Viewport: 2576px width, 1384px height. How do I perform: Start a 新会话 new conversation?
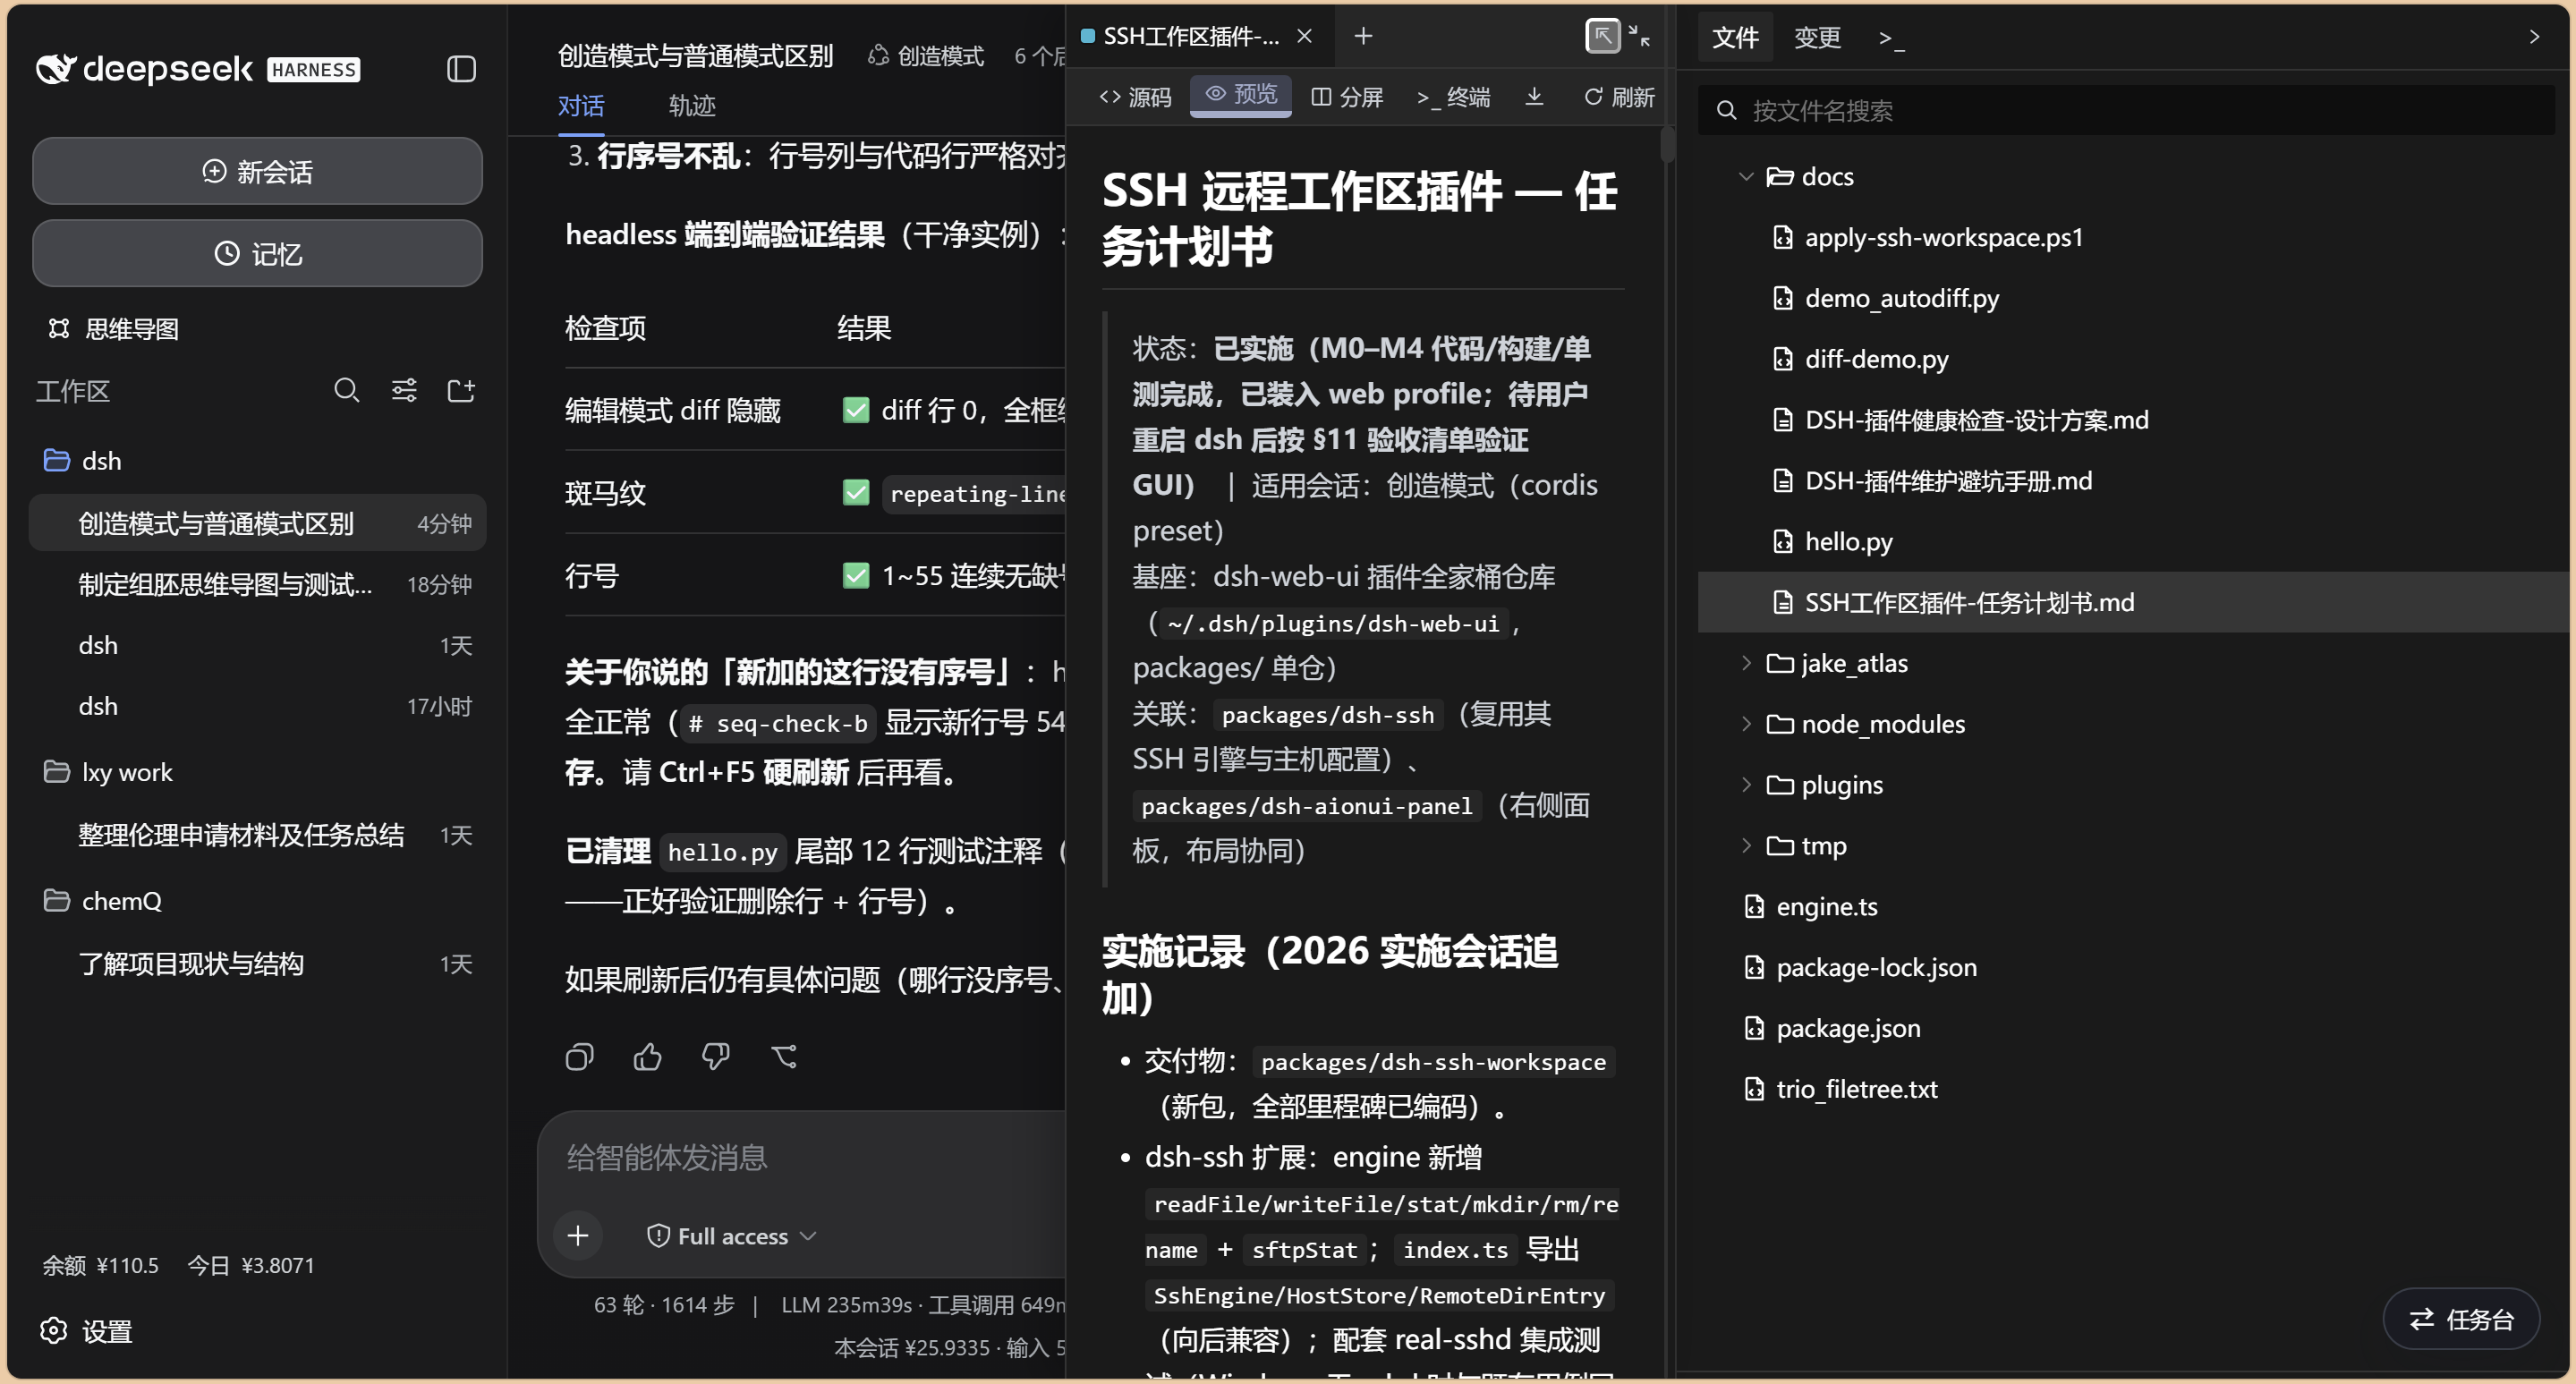click(257, 171)
